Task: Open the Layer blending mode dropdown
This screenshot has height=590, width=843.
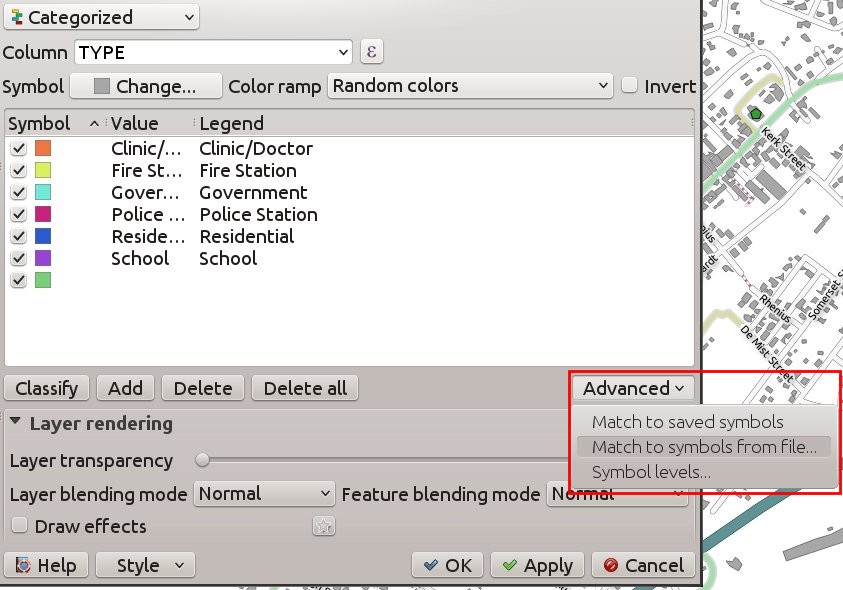Action: click(264, 494)
